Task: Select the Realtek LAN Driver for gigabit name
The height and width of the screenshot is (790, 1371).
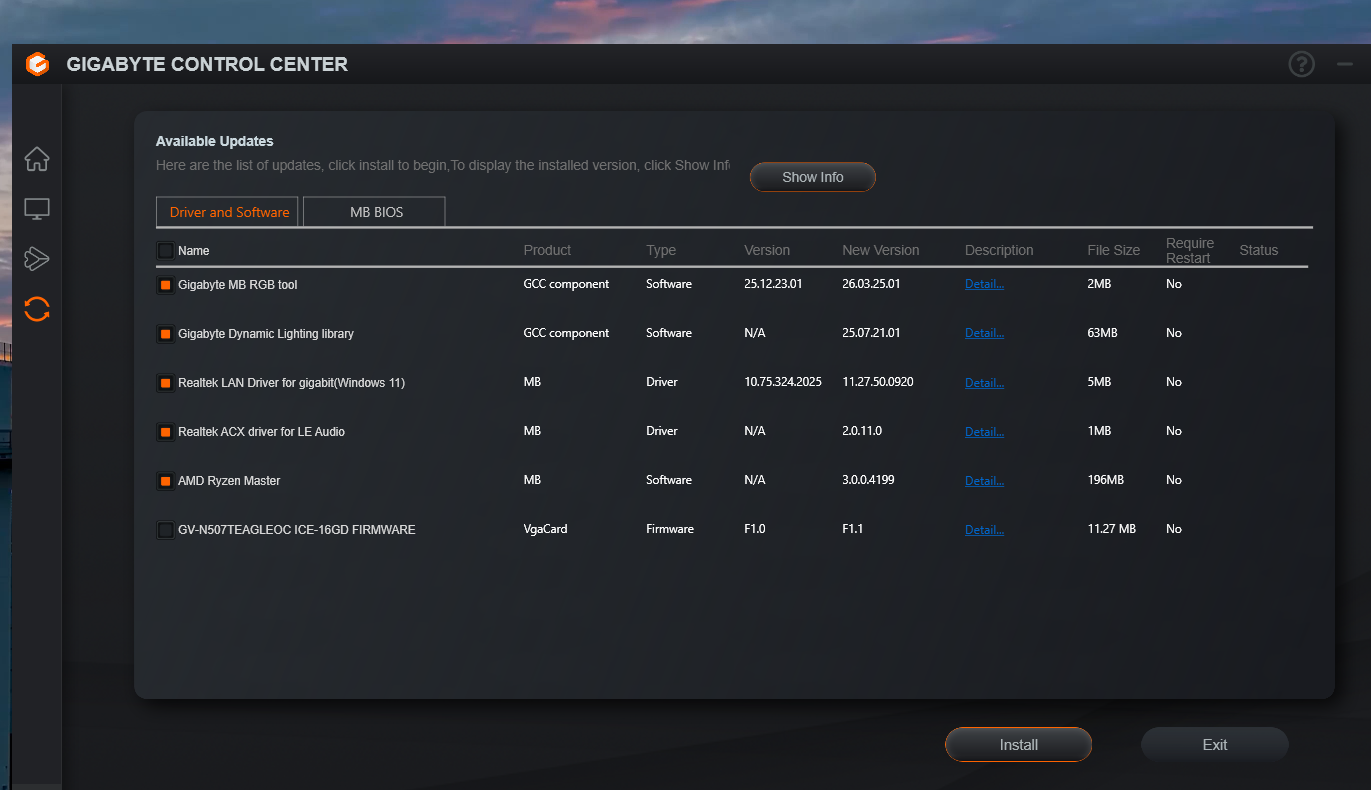Action: 291,383
